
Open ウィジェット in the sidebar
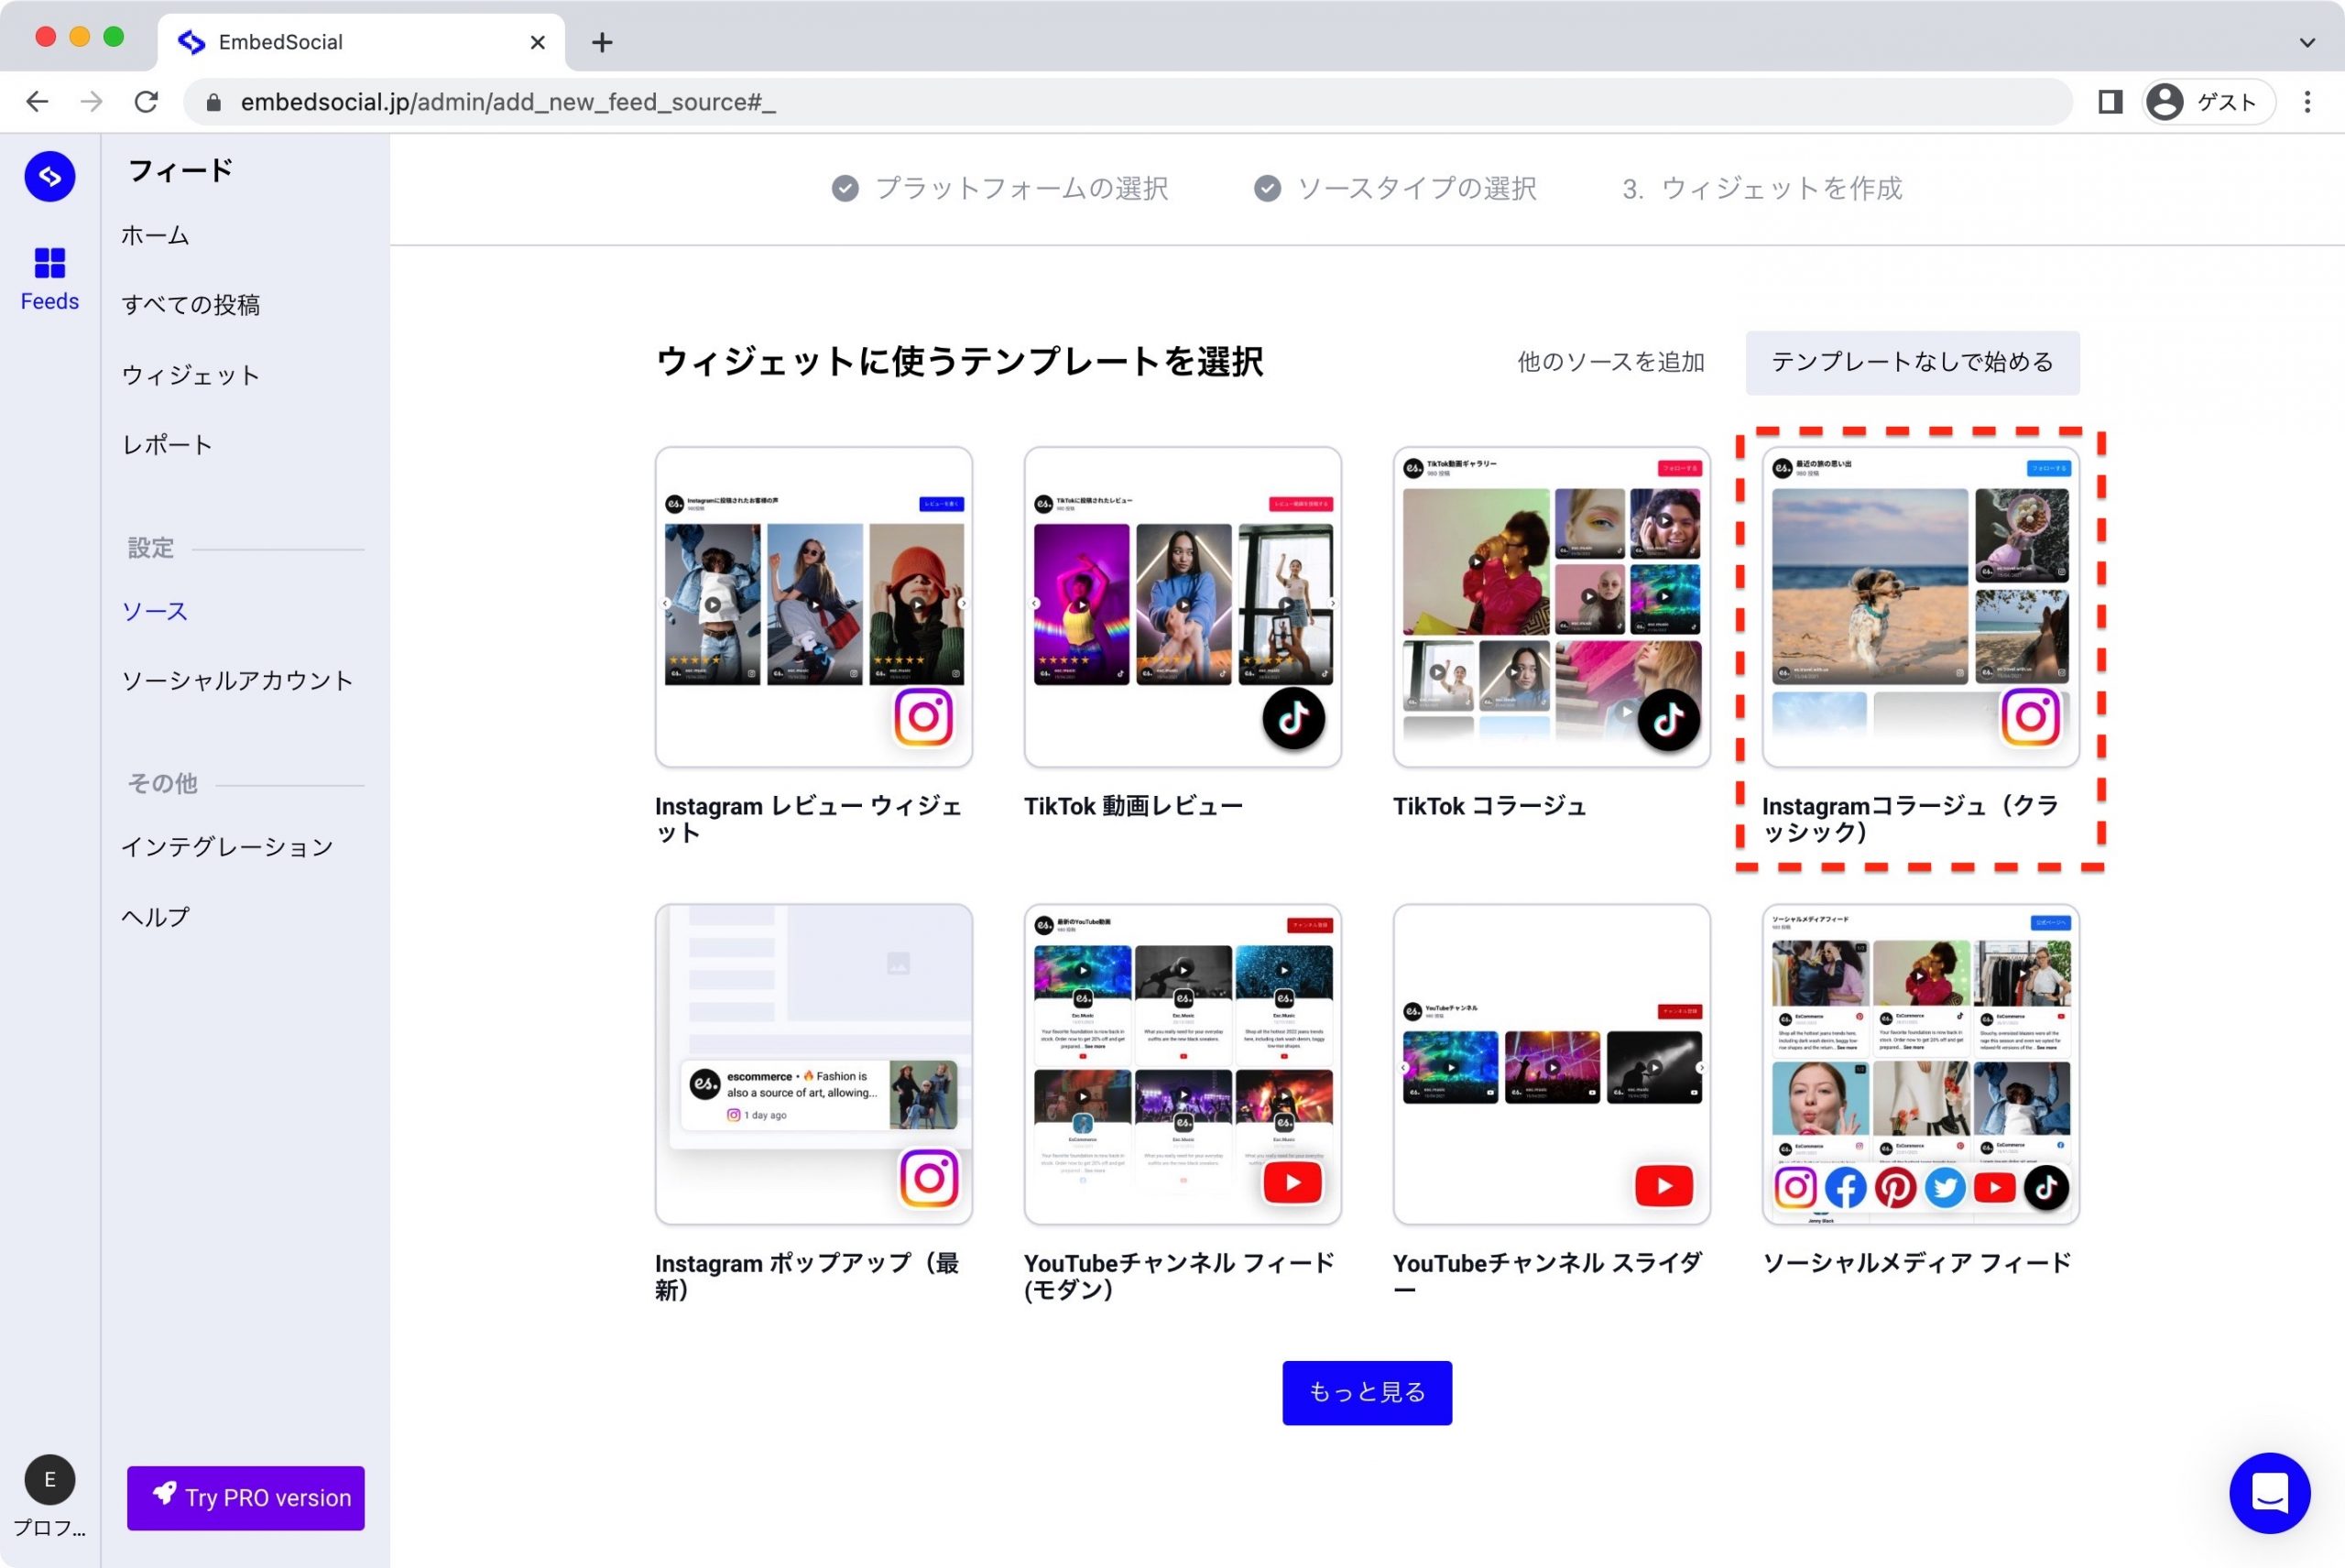click(191, 375)
